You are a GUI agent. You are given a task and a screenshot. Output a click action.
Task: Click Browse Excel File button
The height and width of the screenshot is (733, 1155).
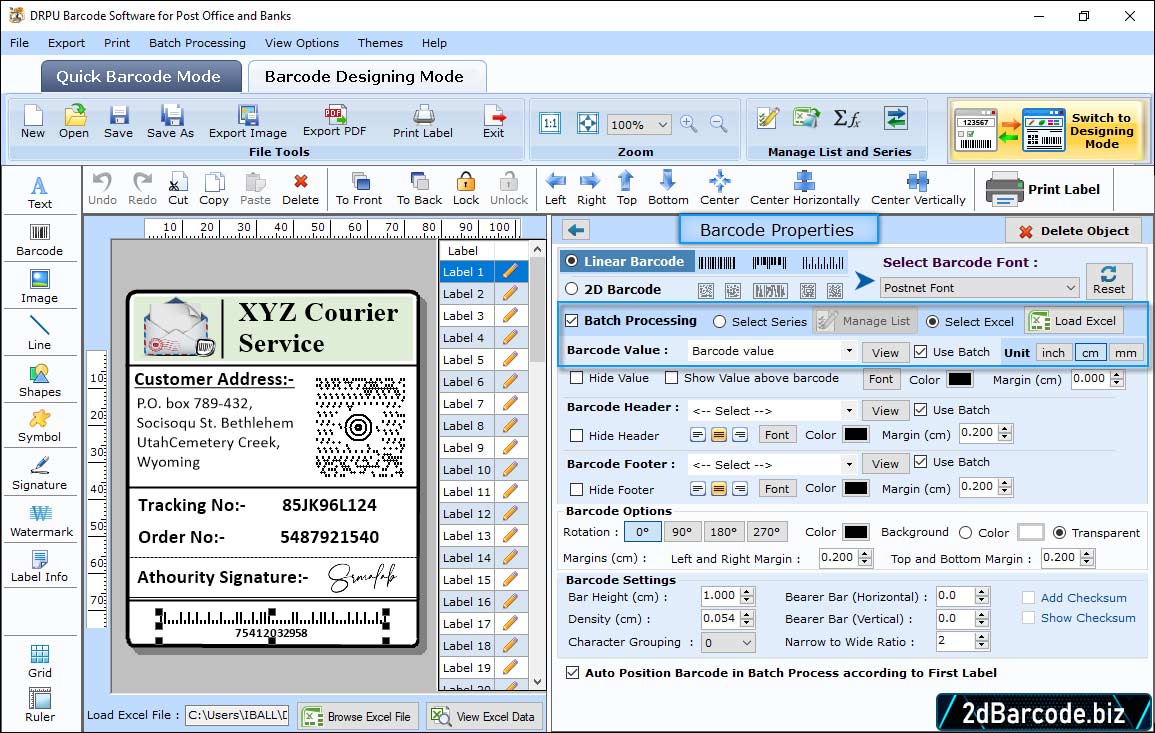click(357, 716)
